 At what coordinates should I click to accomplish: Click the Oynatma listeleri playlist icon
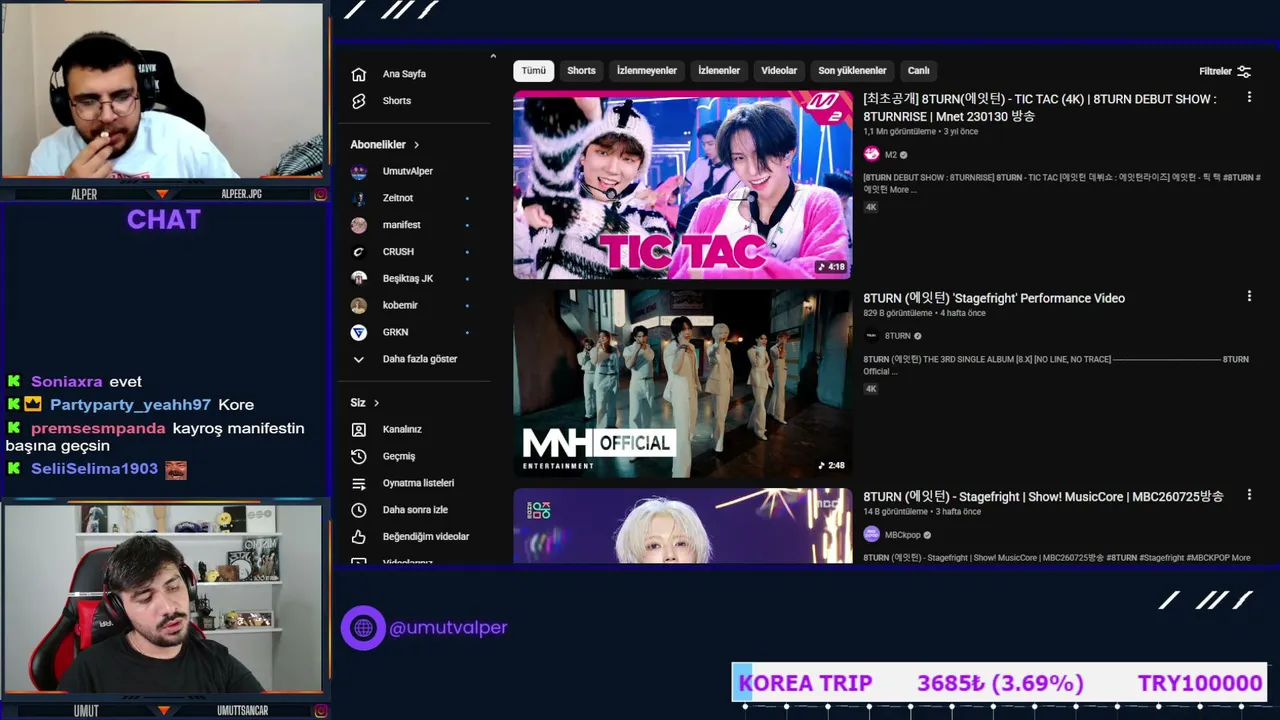(359, 483)
